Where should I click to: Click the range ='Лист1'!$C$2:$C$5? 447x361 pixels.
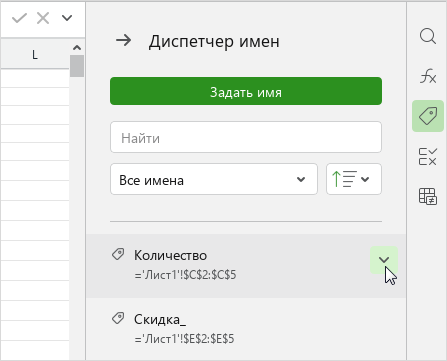185,275
